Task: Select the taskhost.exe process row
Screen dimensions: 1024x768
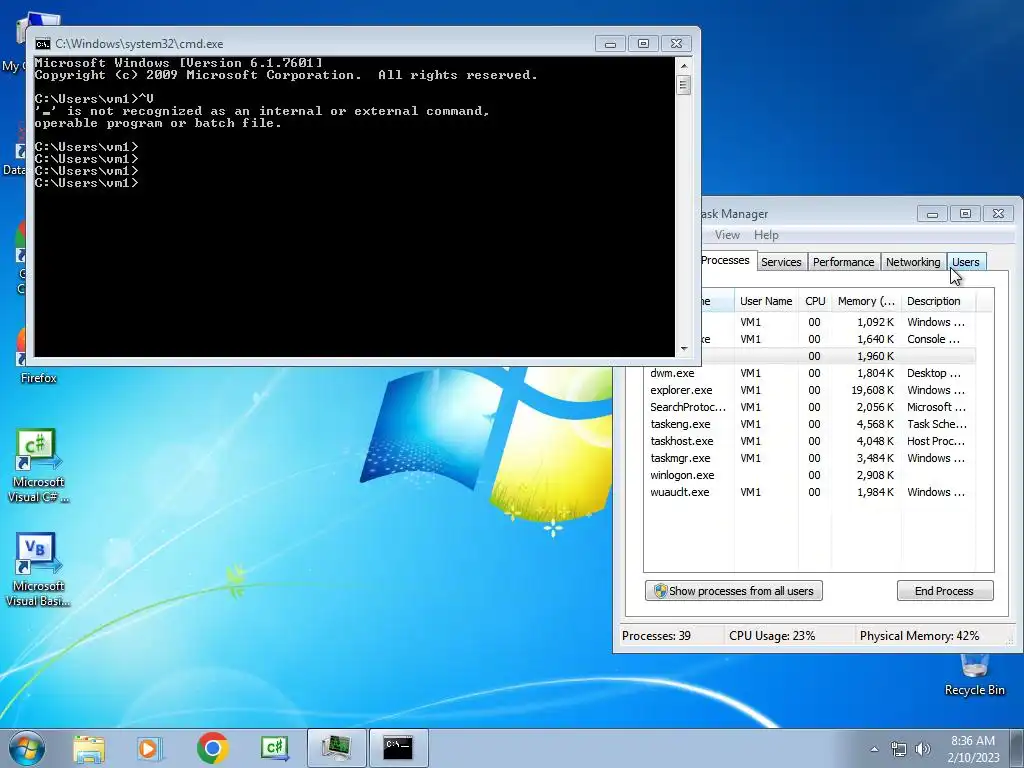Action: click(x=810, y=441)
